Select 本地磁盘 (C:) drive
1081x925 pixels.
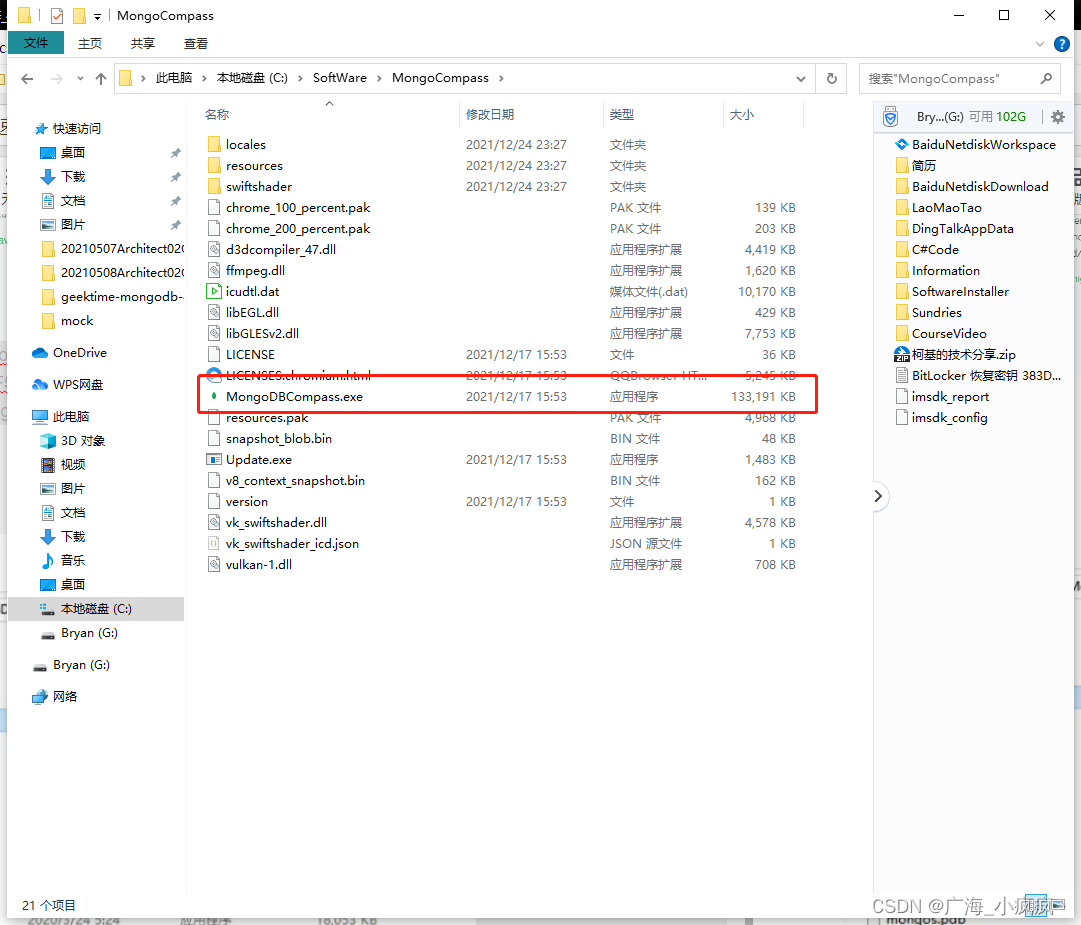click(x=96, y=609)
